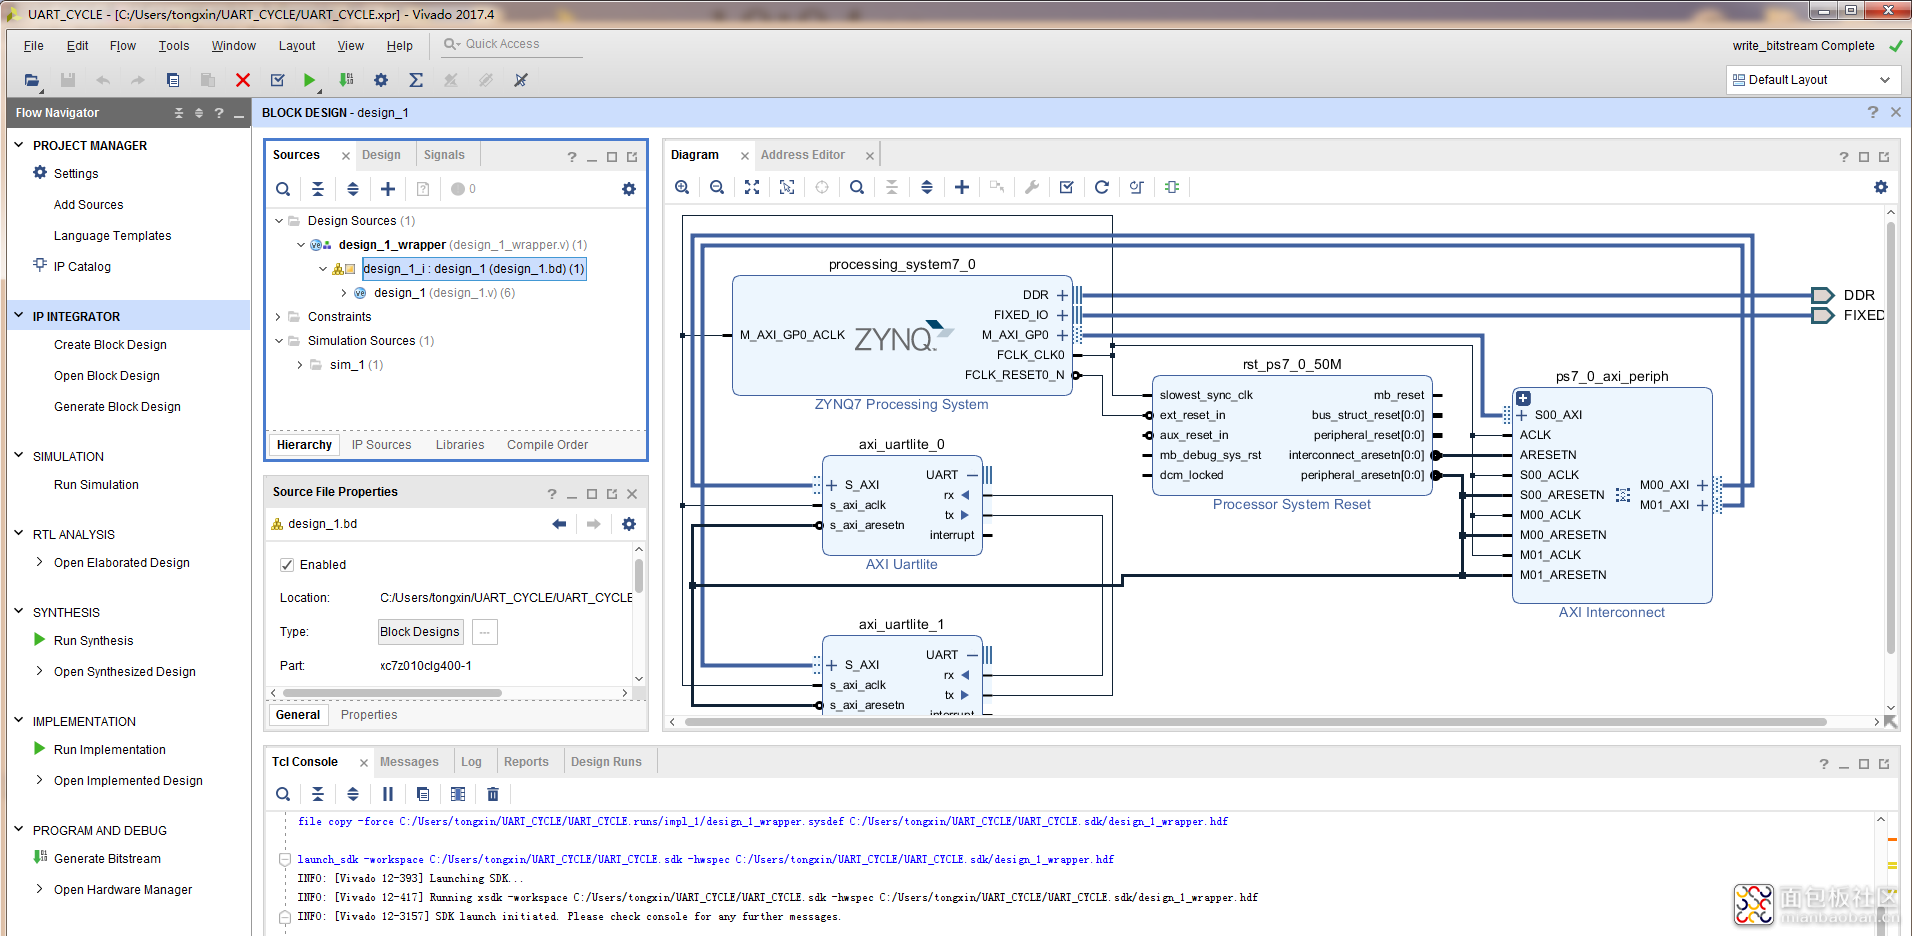Viewport: 1912px width, 936px height.
Task: Open Signals tab in Sources panel
Action: (444, 155)
